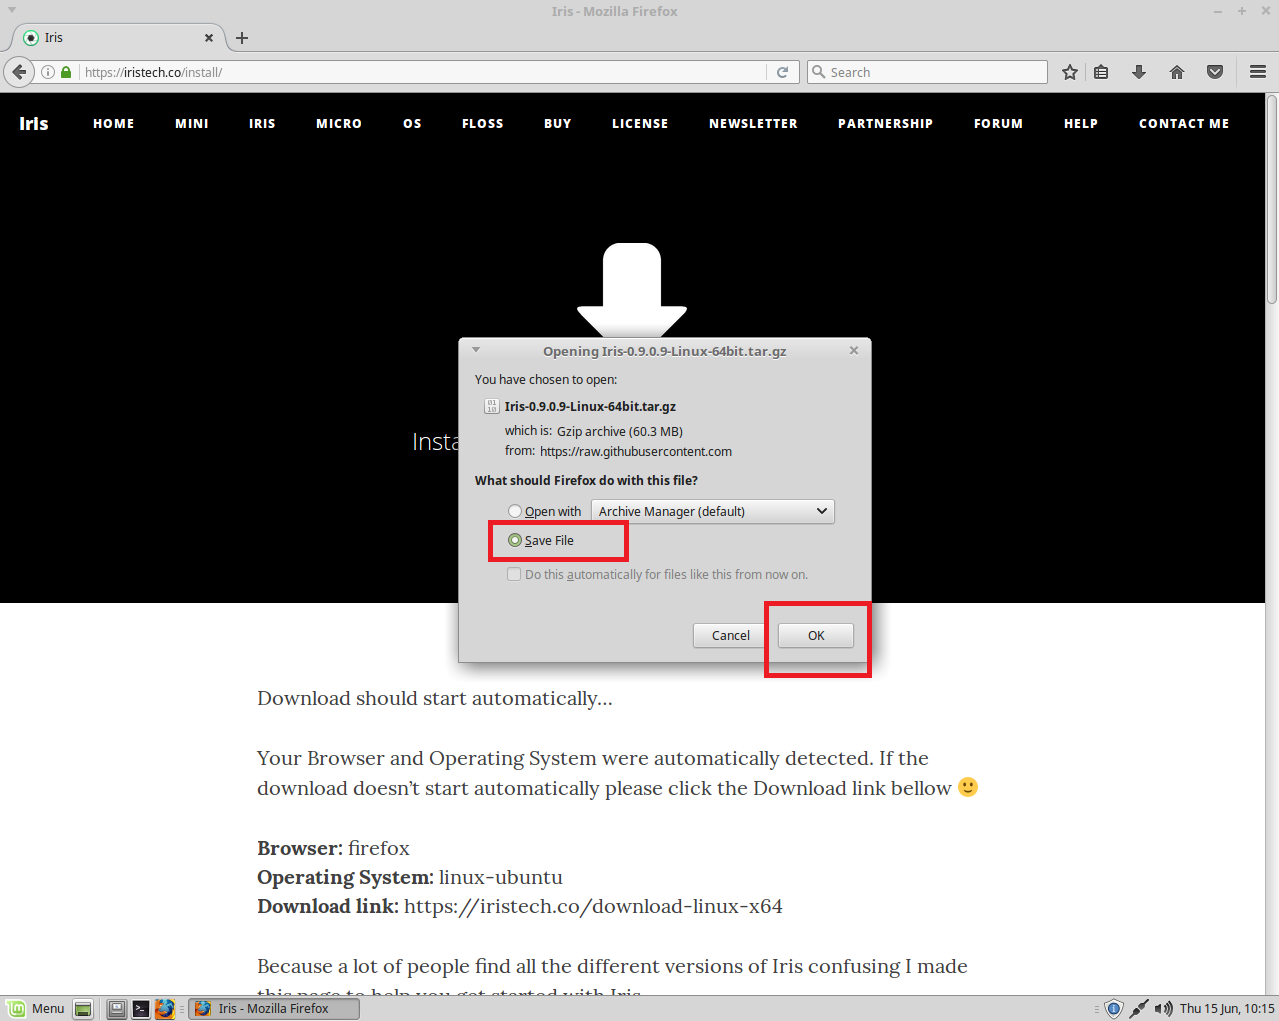Click the page vertical scrollbar thumb
The width and height of the screenshot is (1279, 1021).
click(1272, 198)
